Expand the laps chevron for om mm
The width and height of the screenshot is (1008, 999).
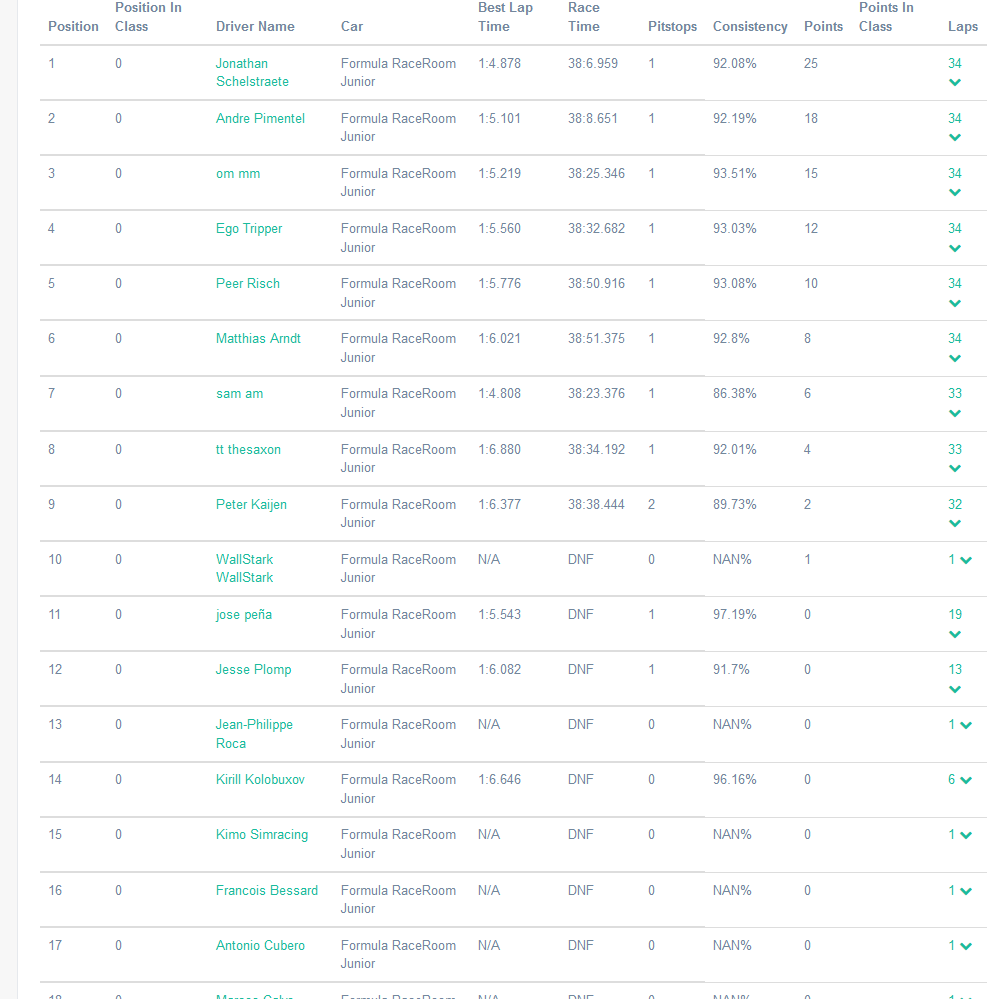pos(955,192)
